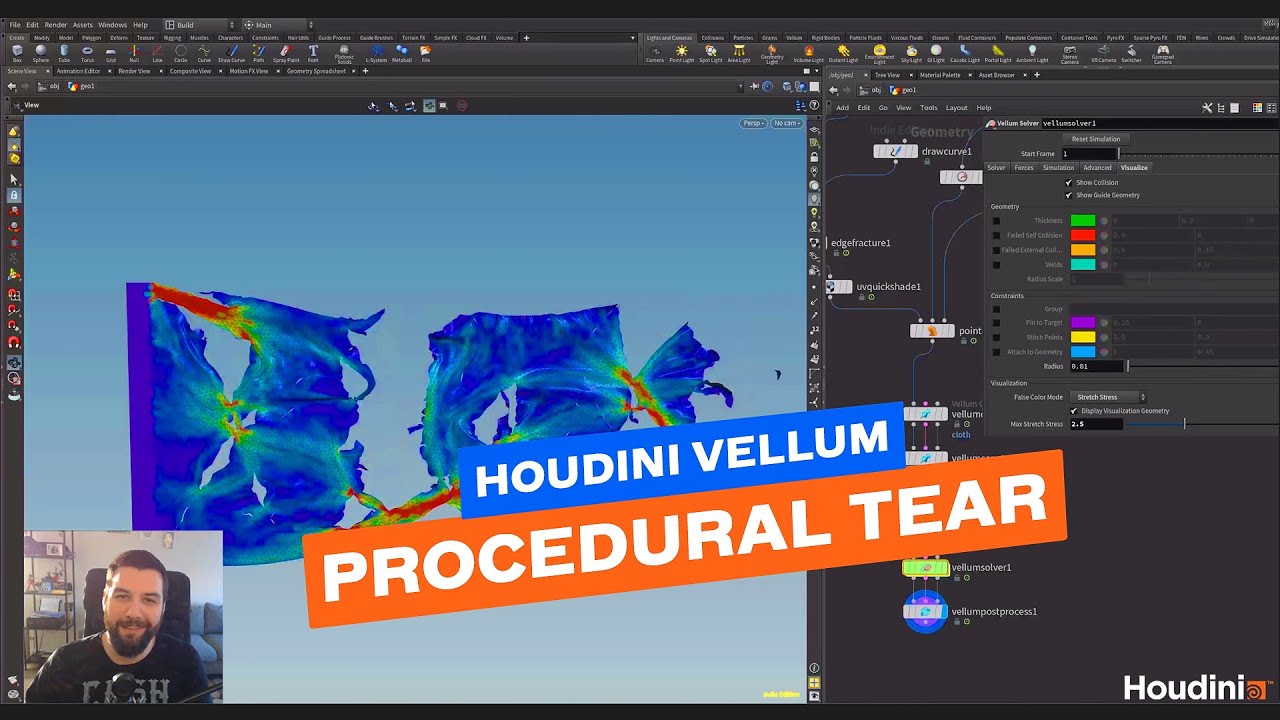The height and width of the screenshot is (720, 1280).
Task: Enable the Attach to Geometry checkbox
Action: (x=996, y=352)
